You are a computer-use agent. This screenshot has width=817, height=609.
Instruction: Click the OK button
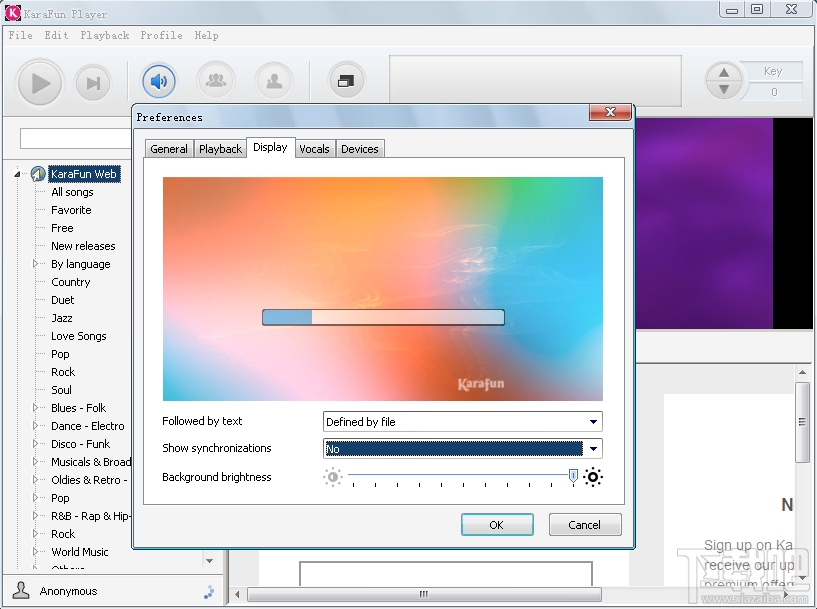[496, 524]
